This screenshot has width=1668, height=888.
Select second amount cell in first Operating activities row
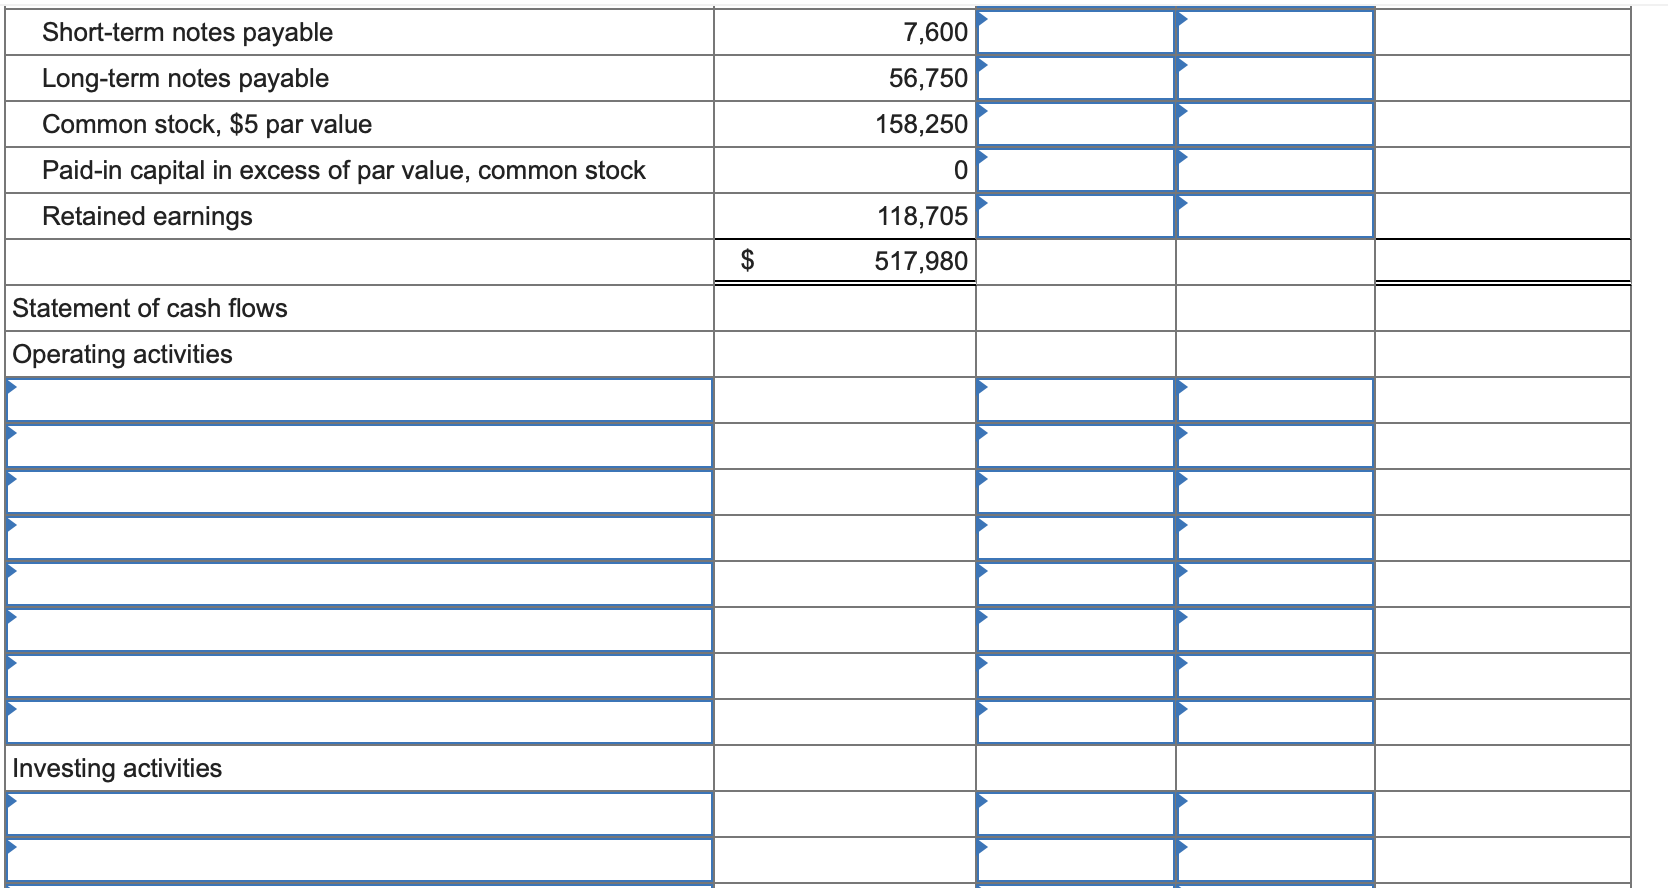pyautogui.click(x=1275, y=400)
